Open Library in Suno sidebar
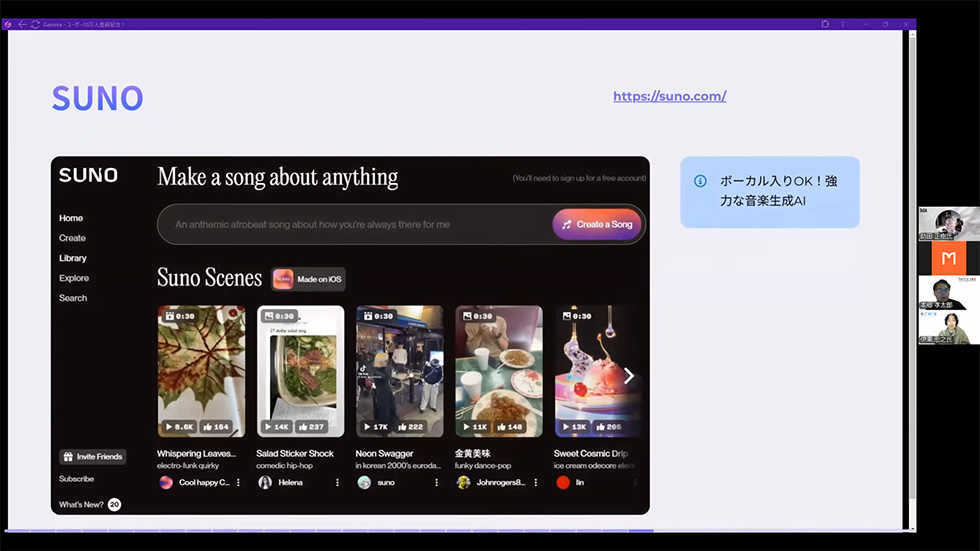 point(72,258)
